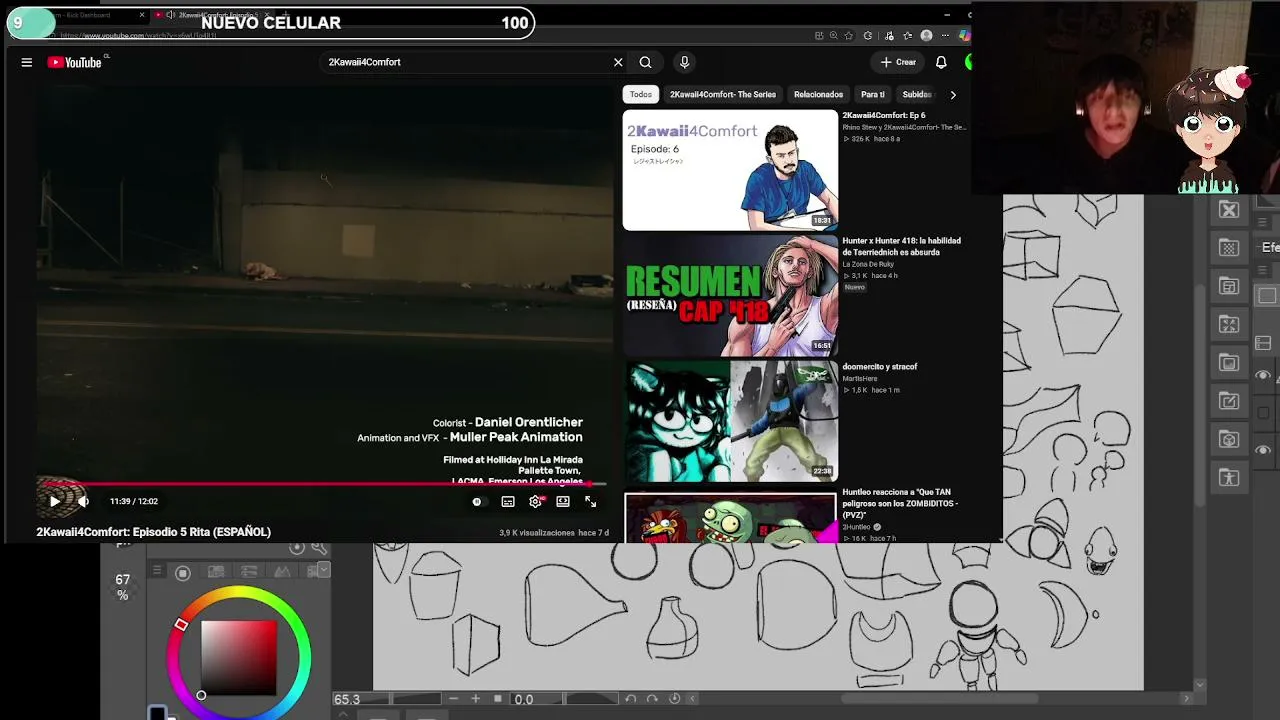
Task: Visit the La Zona De Ruky channel
Action: click(x=868, y=264)
